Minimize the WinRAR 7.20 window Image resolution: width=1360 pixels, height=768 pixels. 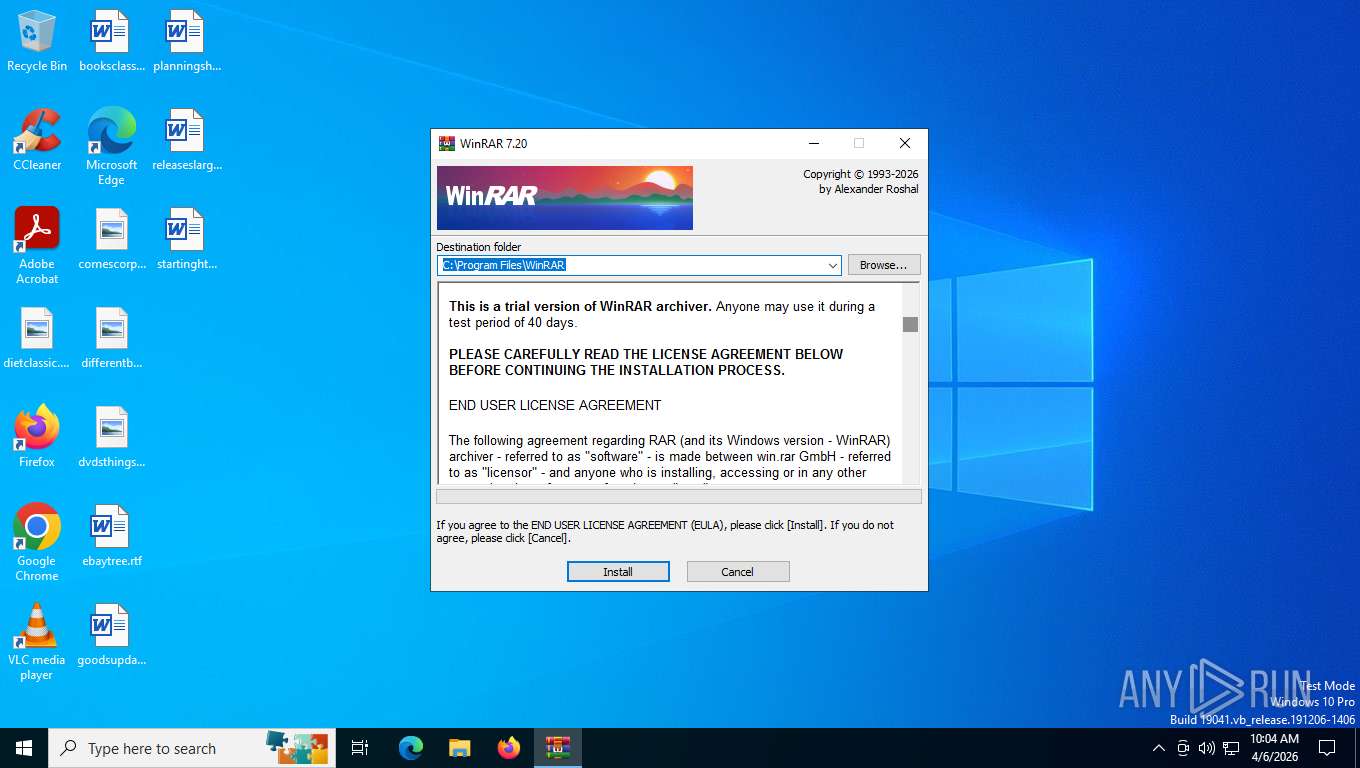tap(813, 143)
